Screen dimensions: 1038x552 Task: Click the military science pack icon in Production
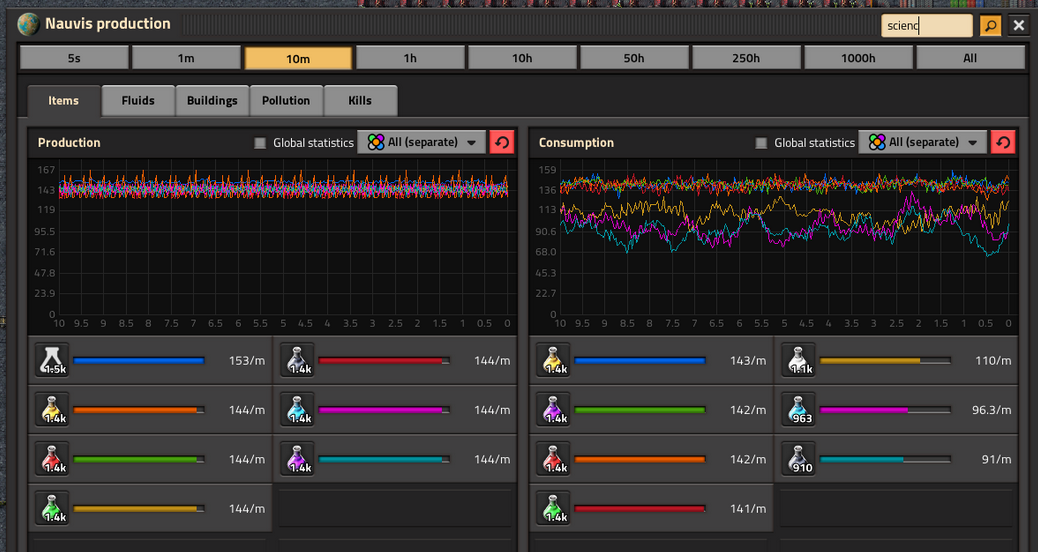tap(297, 361)
